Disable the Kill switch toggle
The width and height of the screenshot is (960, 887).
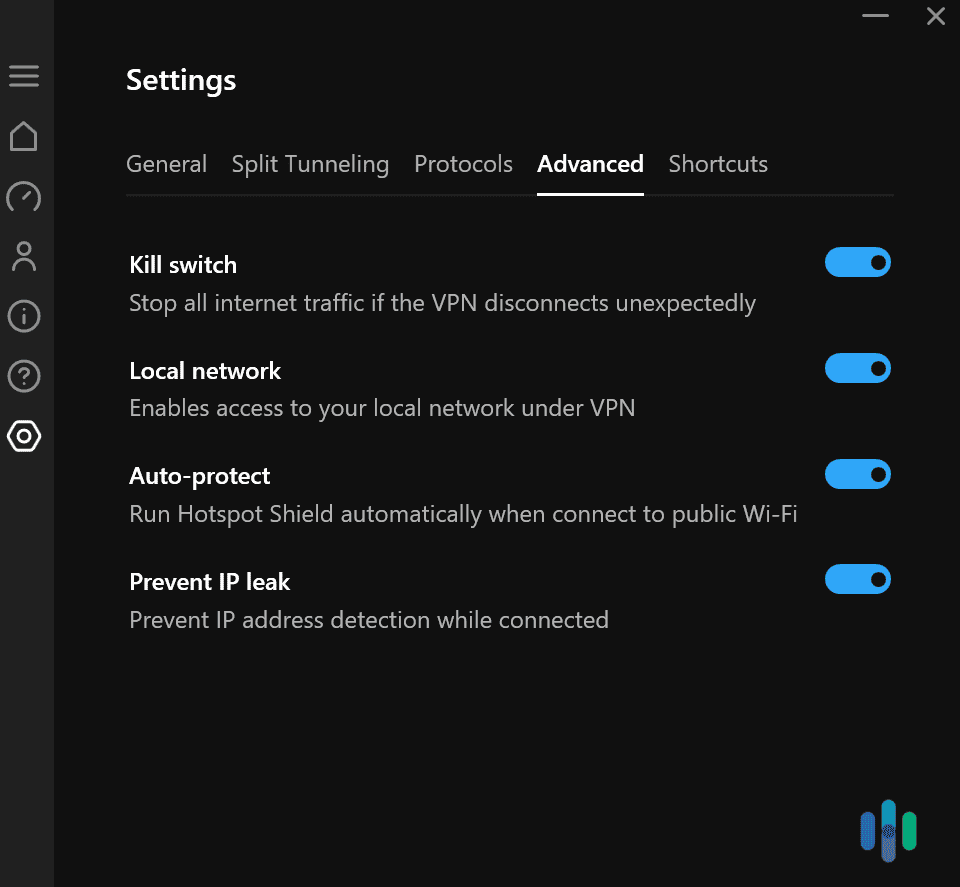pyautogui.click(x=857, y=262)
